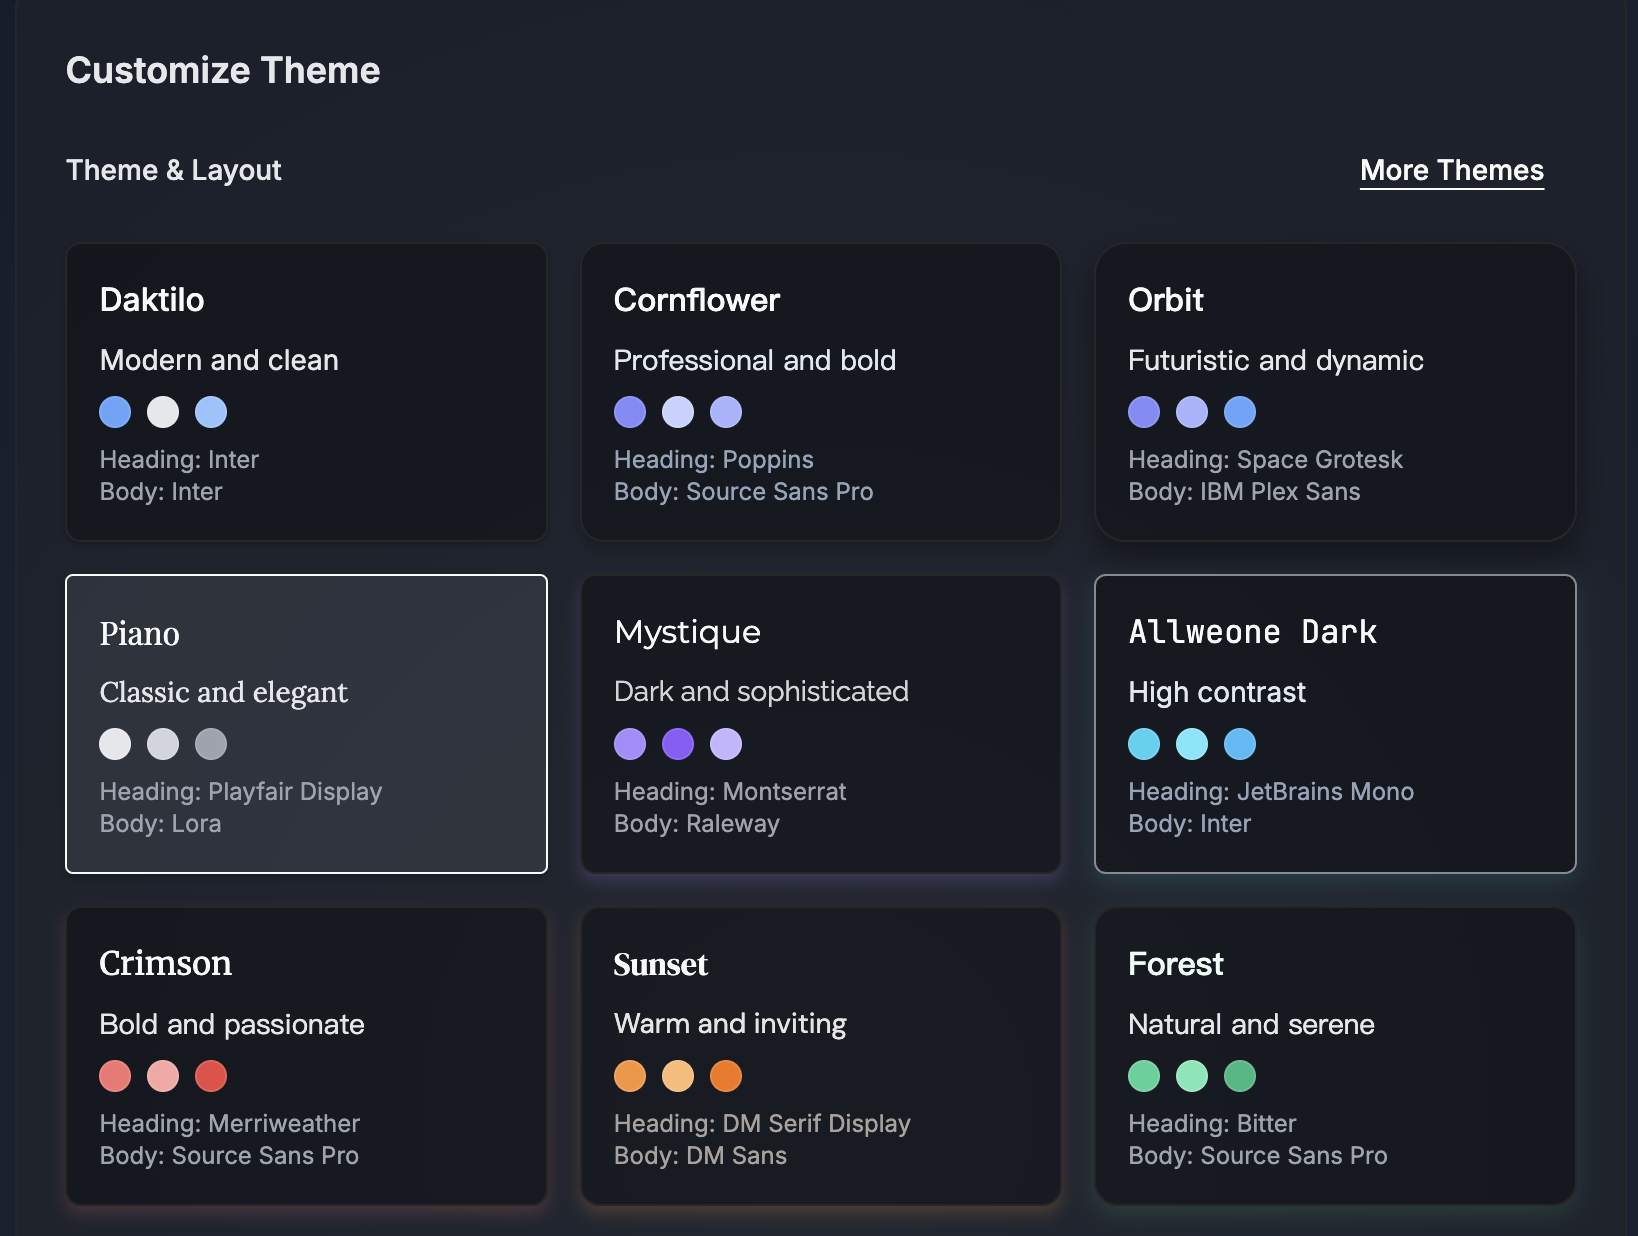Select the Daktilo theme card

306,392
